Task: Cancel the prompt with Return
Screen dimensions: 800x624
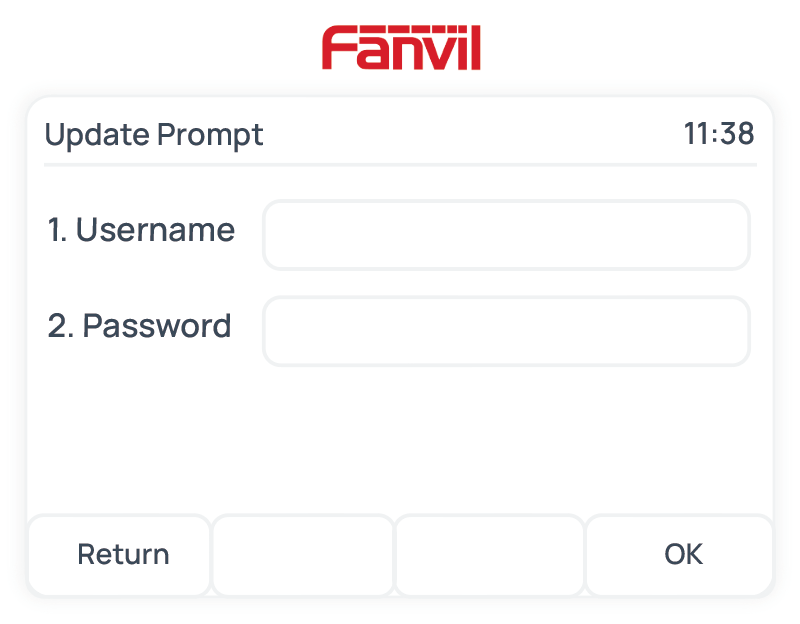Action: tap(122, 554)
